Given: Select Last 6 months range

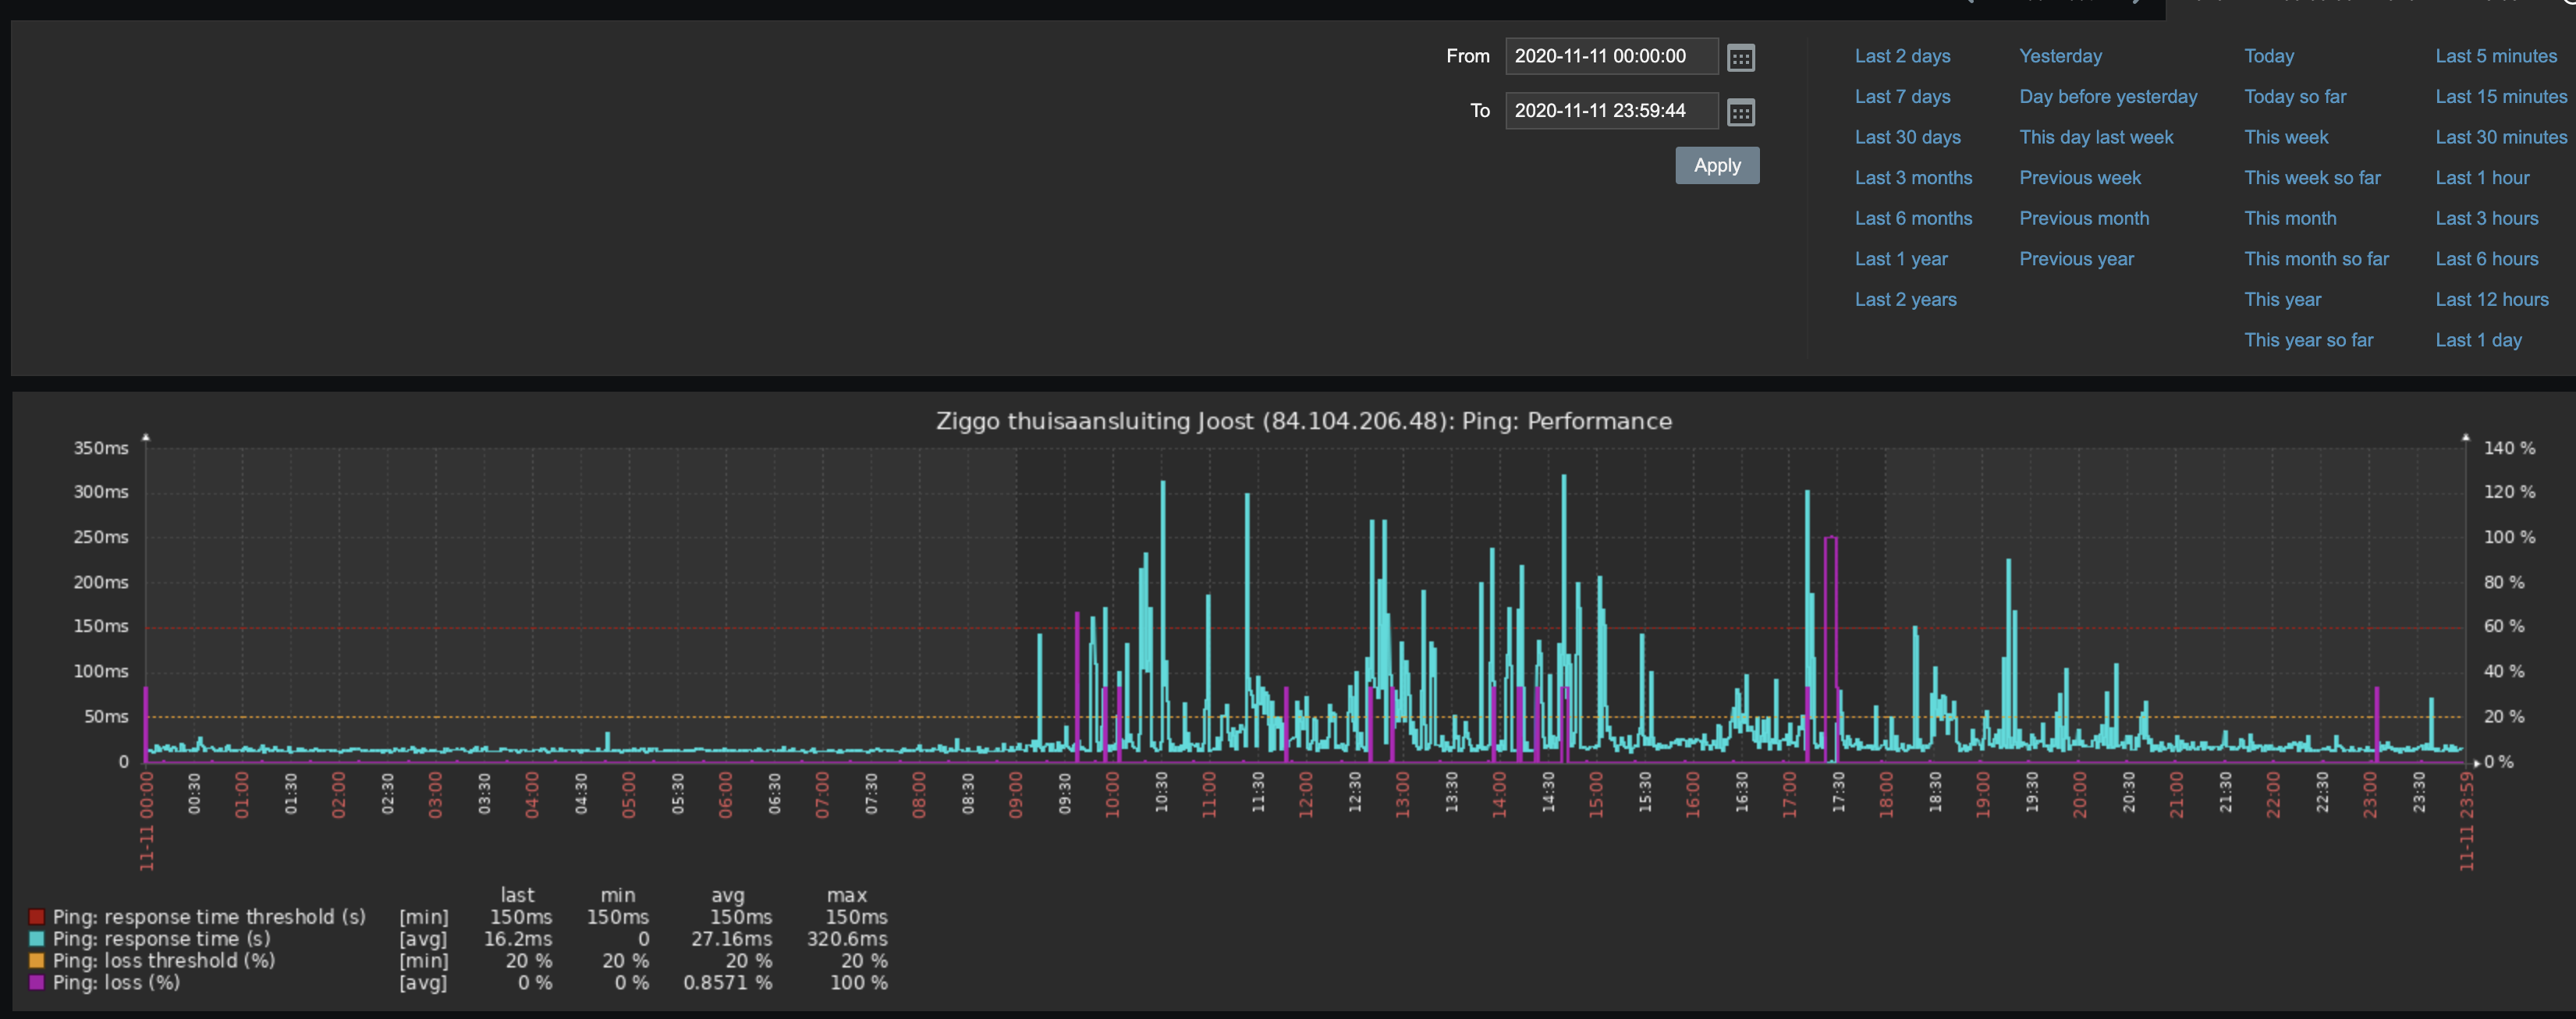Looking at the screenshot, I should 1912,218.
